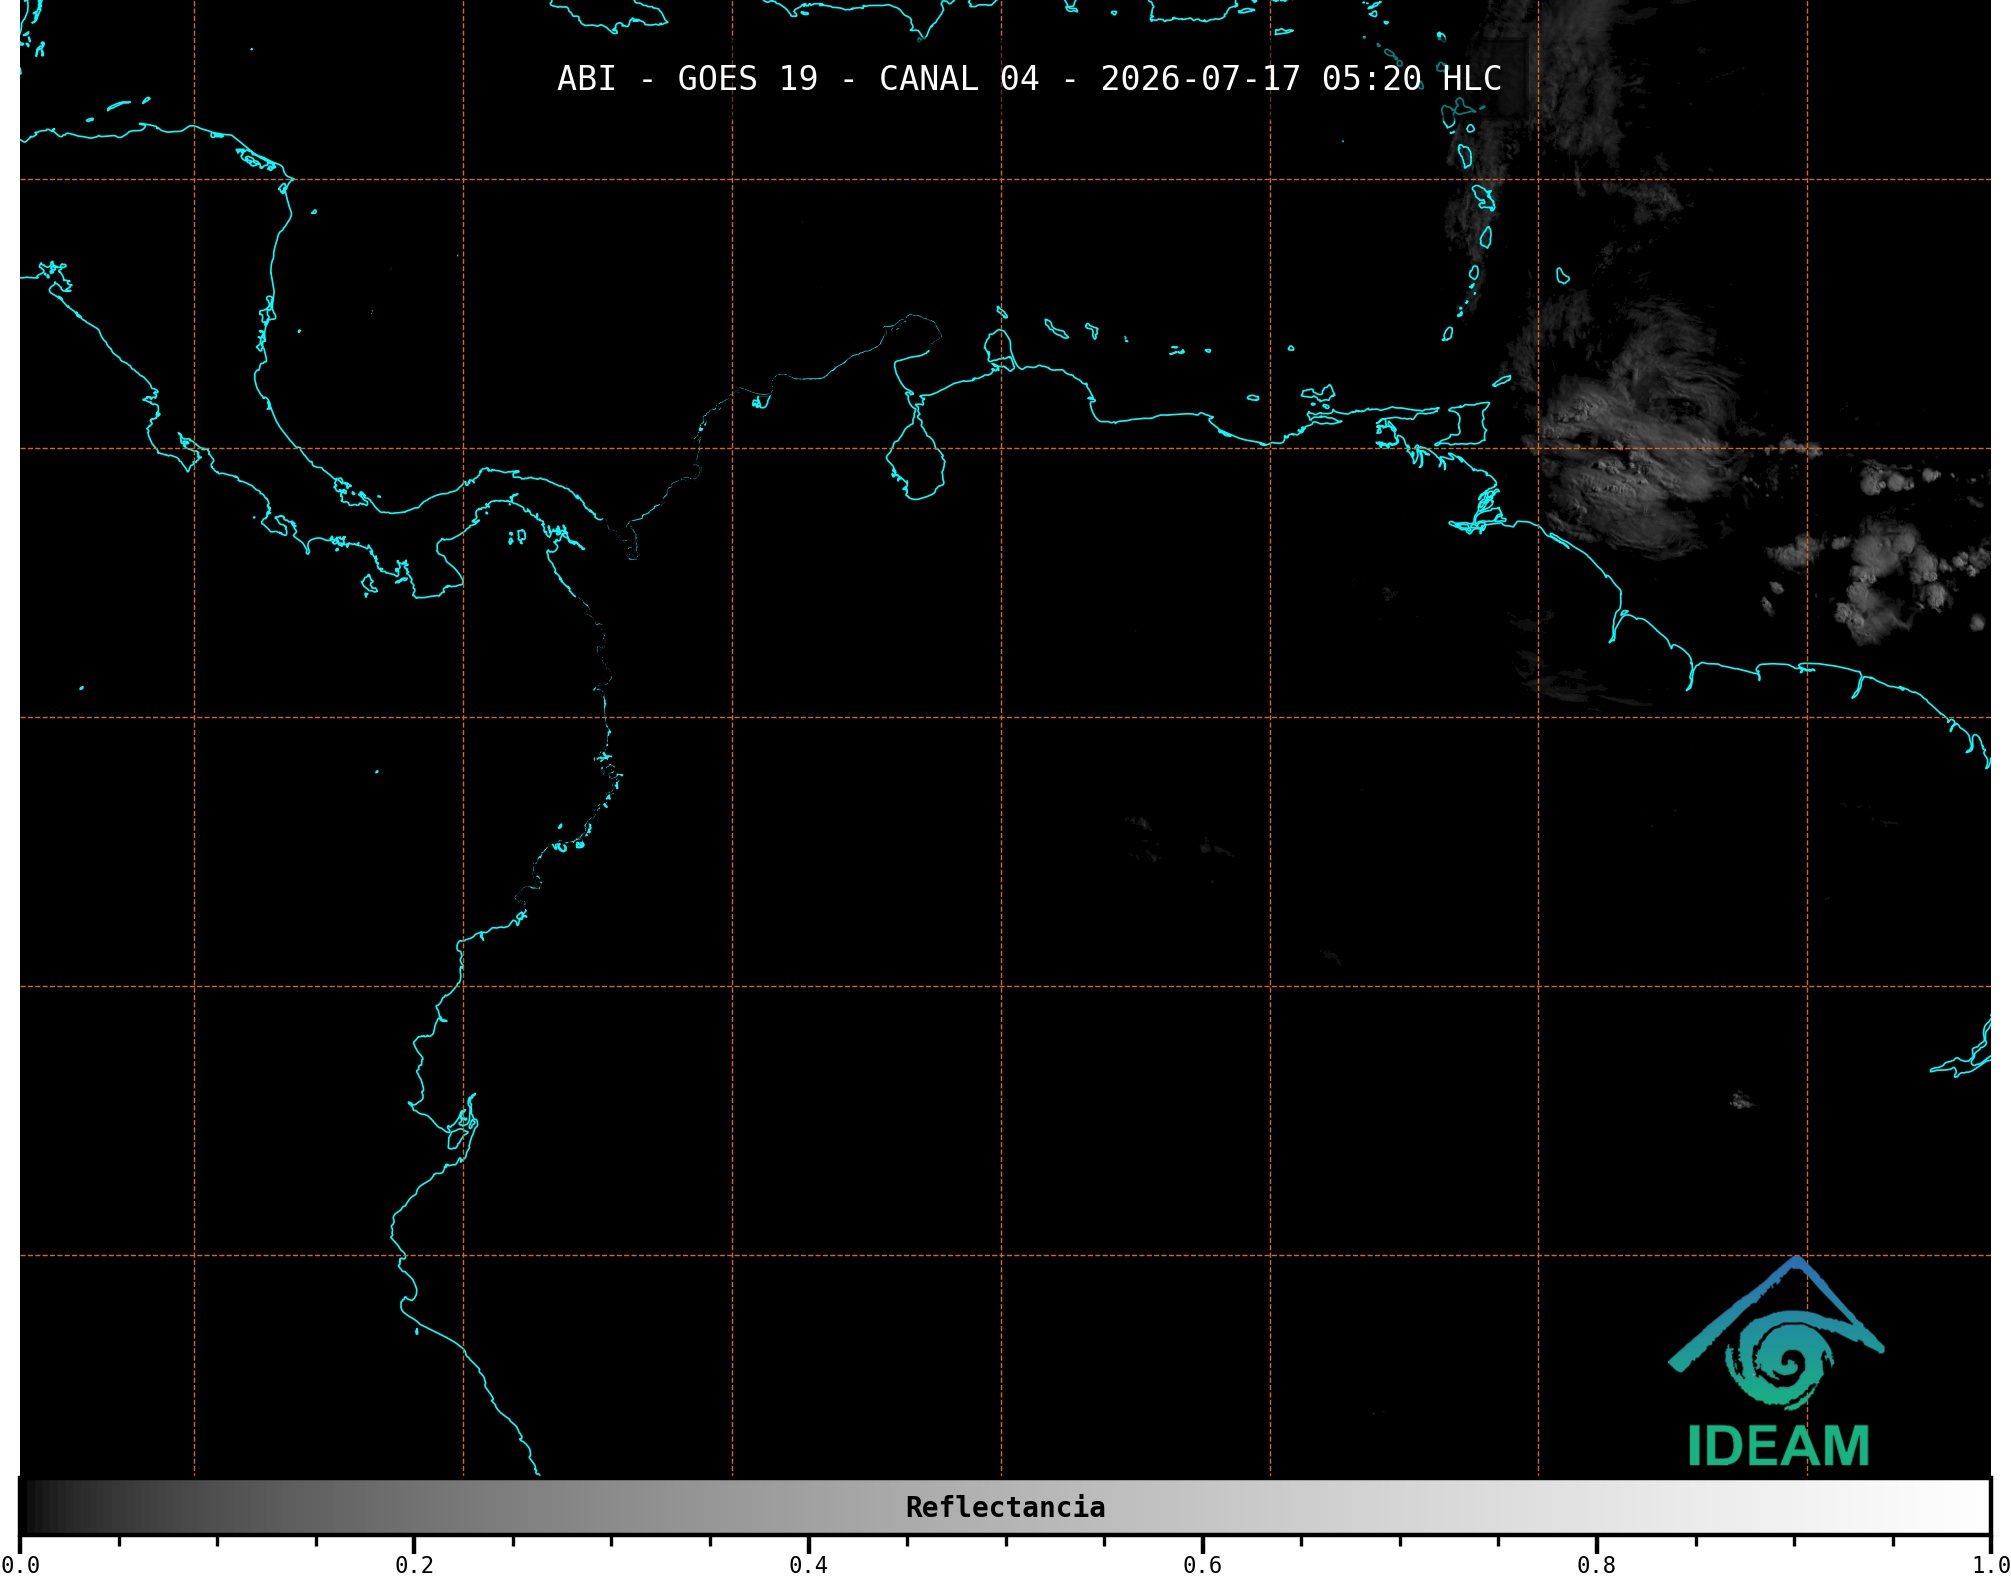Click the '0.6' colorbar tick label
The image size is (2011, 1577).
1202,1565
